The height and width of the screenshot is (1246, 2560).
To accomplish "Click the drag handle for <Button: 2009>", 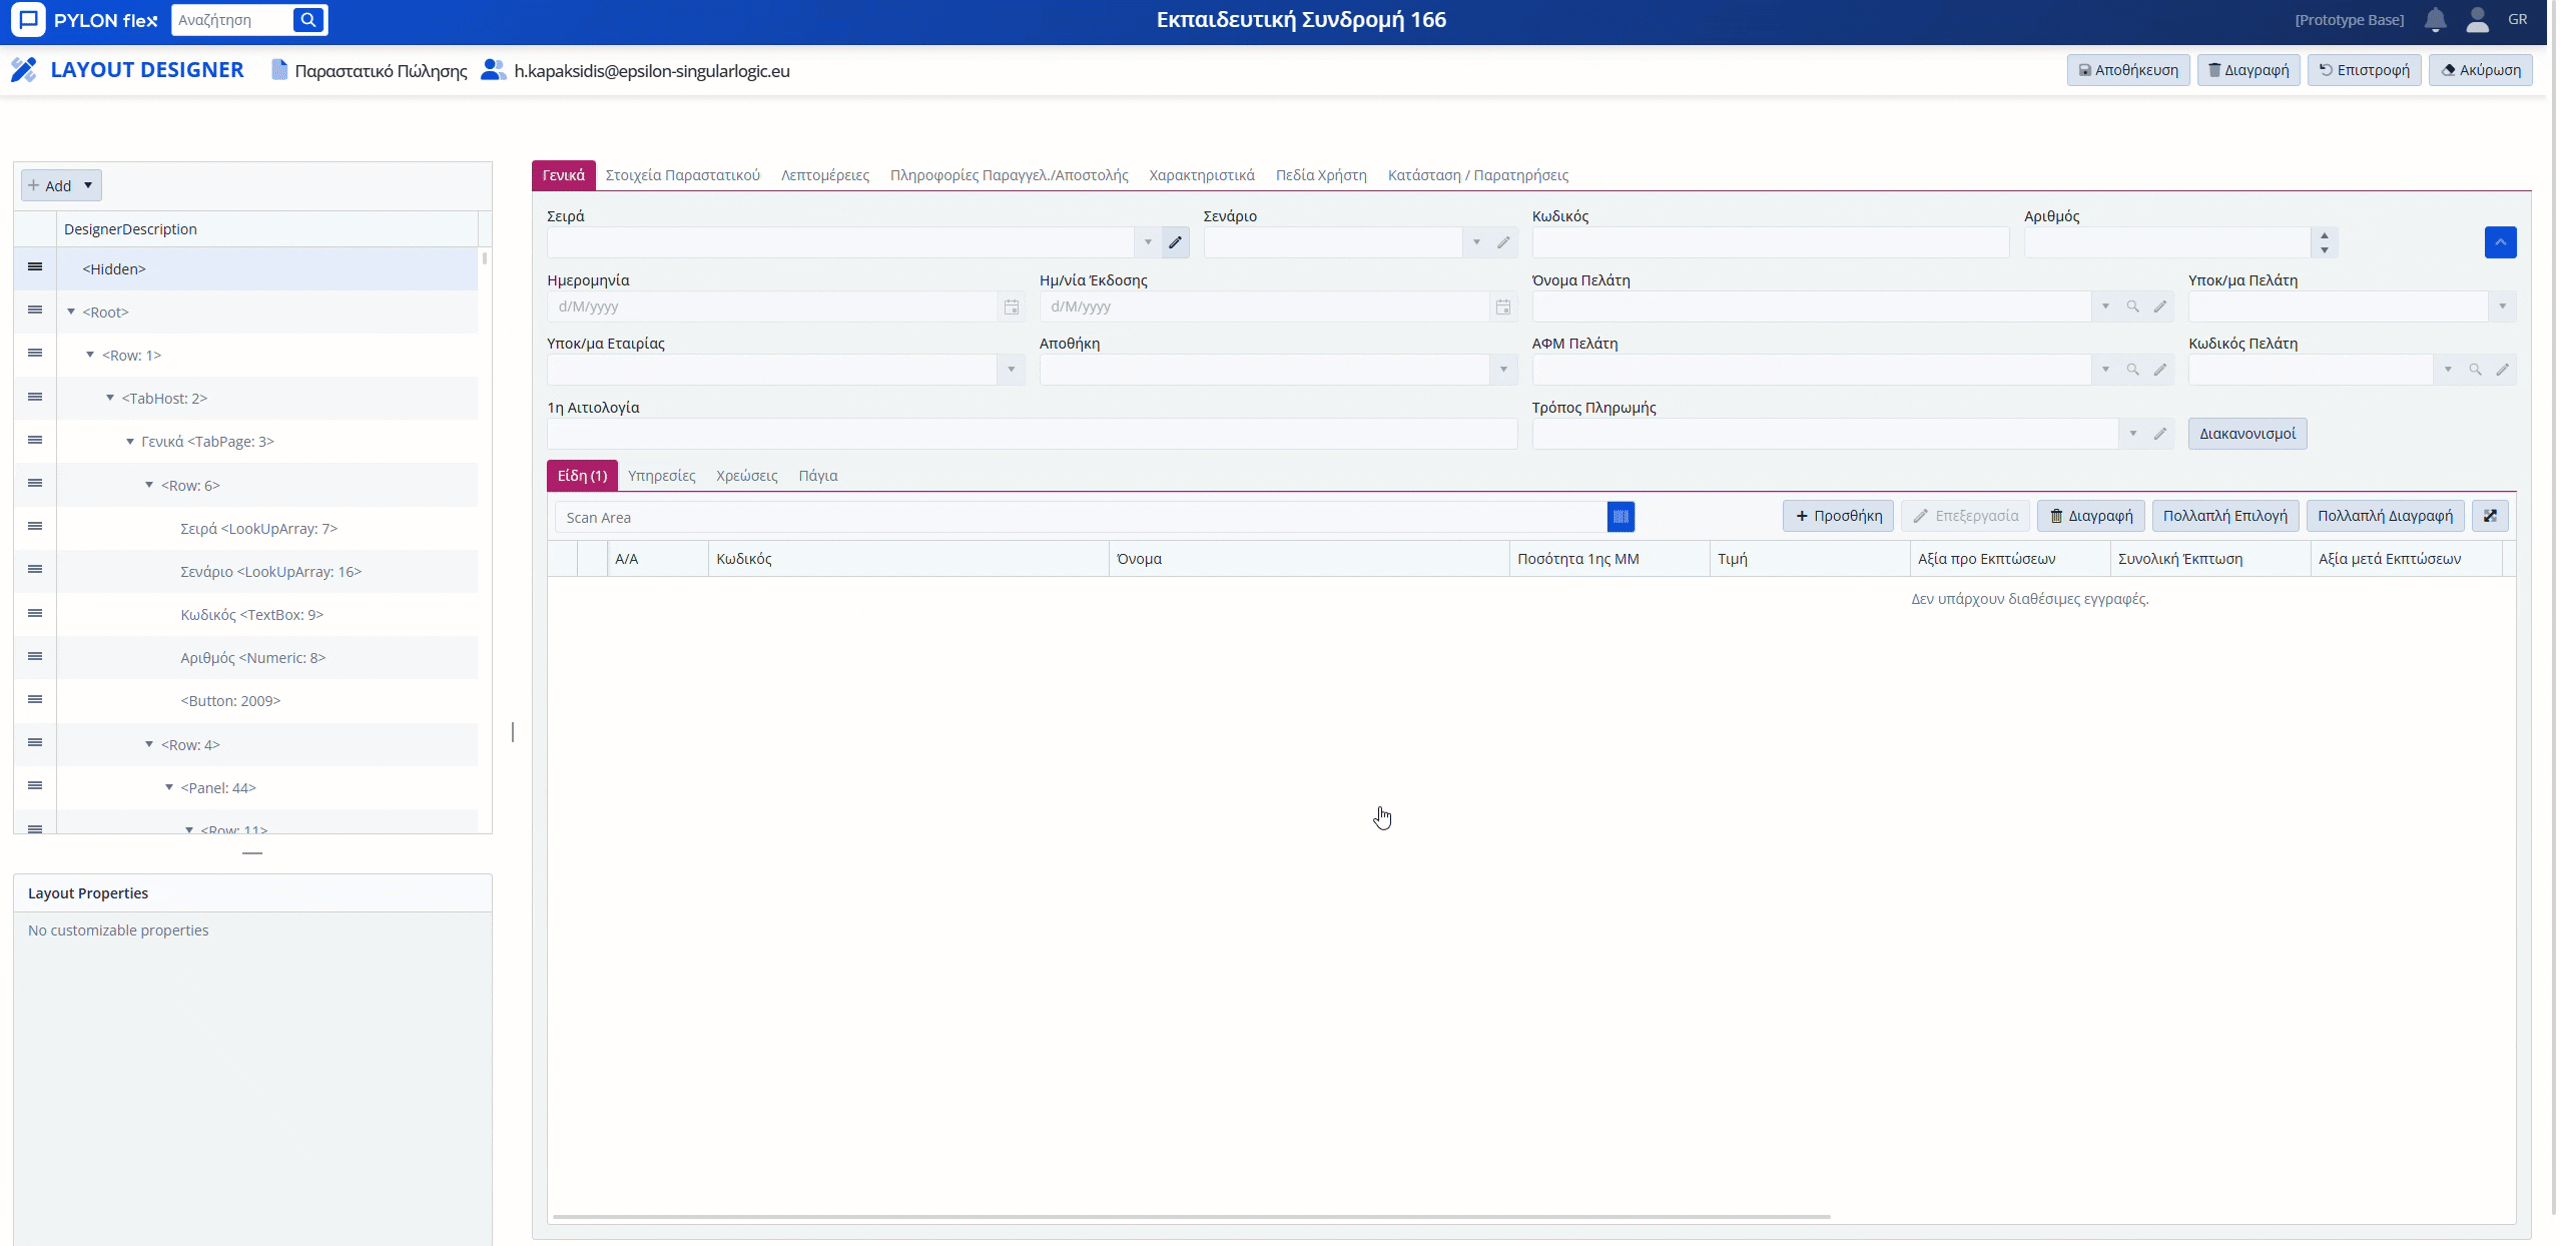I will pyautogui.click(x=35, y=699).
